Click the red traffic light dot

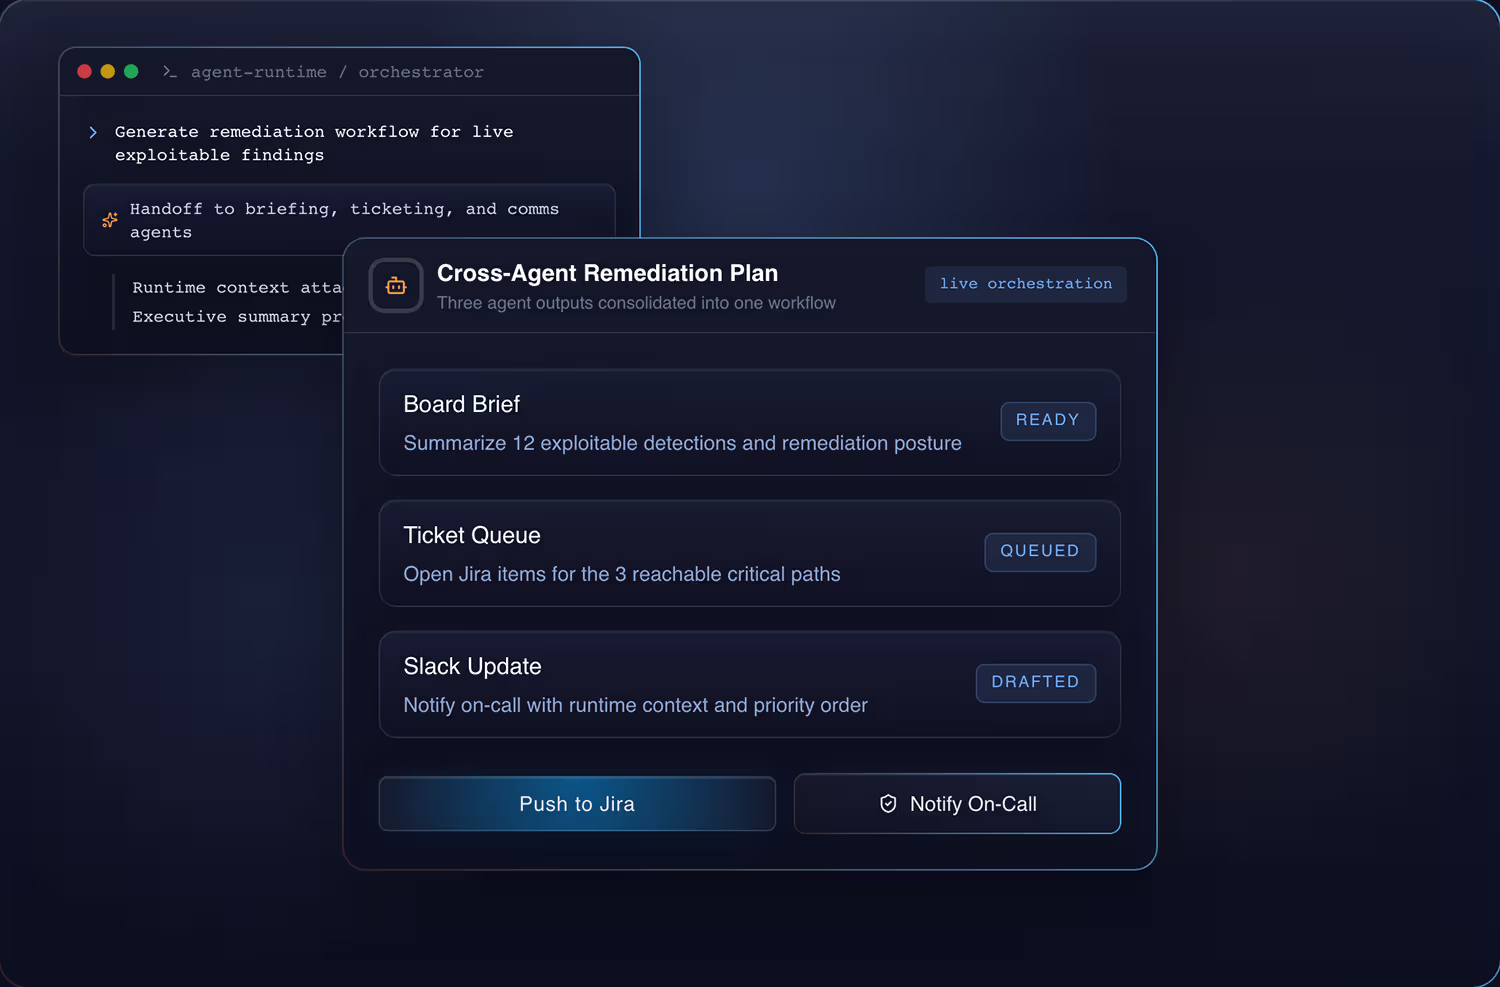[84, 71]
